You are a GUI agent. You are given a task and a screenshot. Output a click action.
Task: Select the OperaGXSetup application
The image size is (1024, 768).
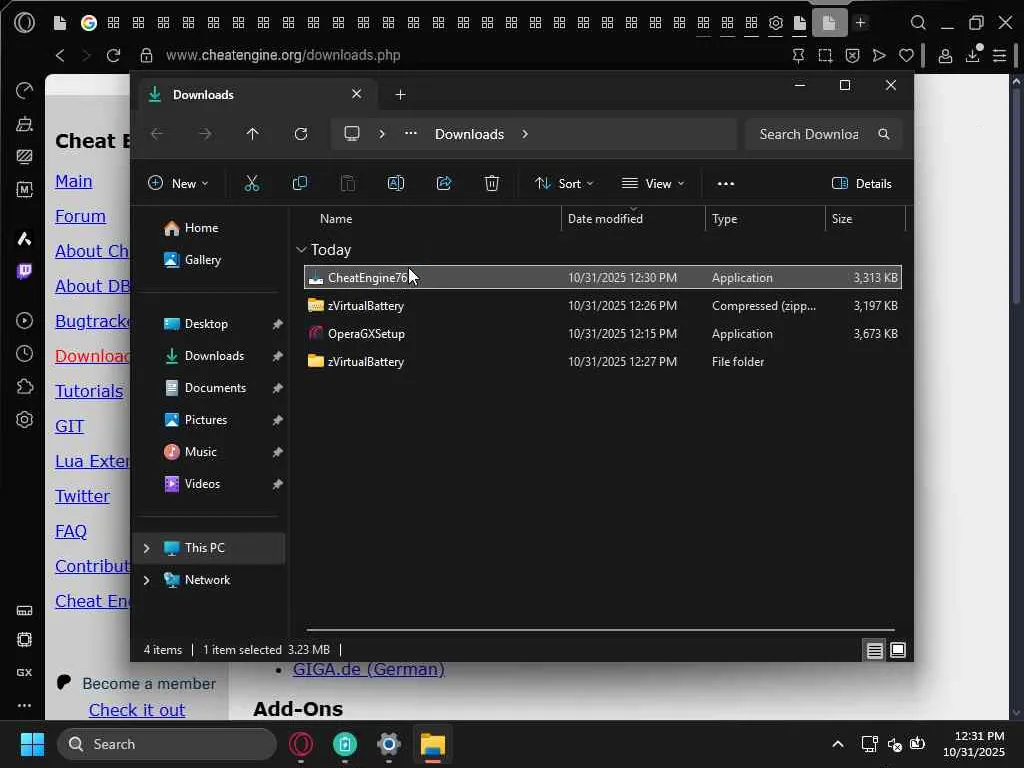[x=602, y=334]
